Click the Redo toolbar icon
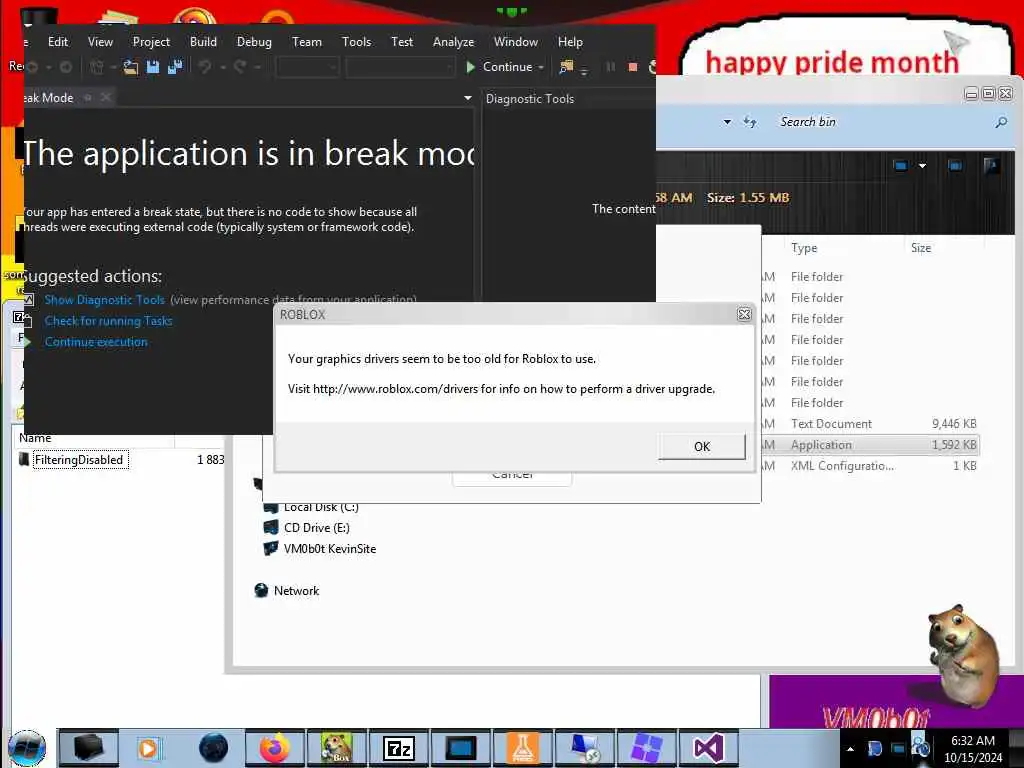 point(240,67)
